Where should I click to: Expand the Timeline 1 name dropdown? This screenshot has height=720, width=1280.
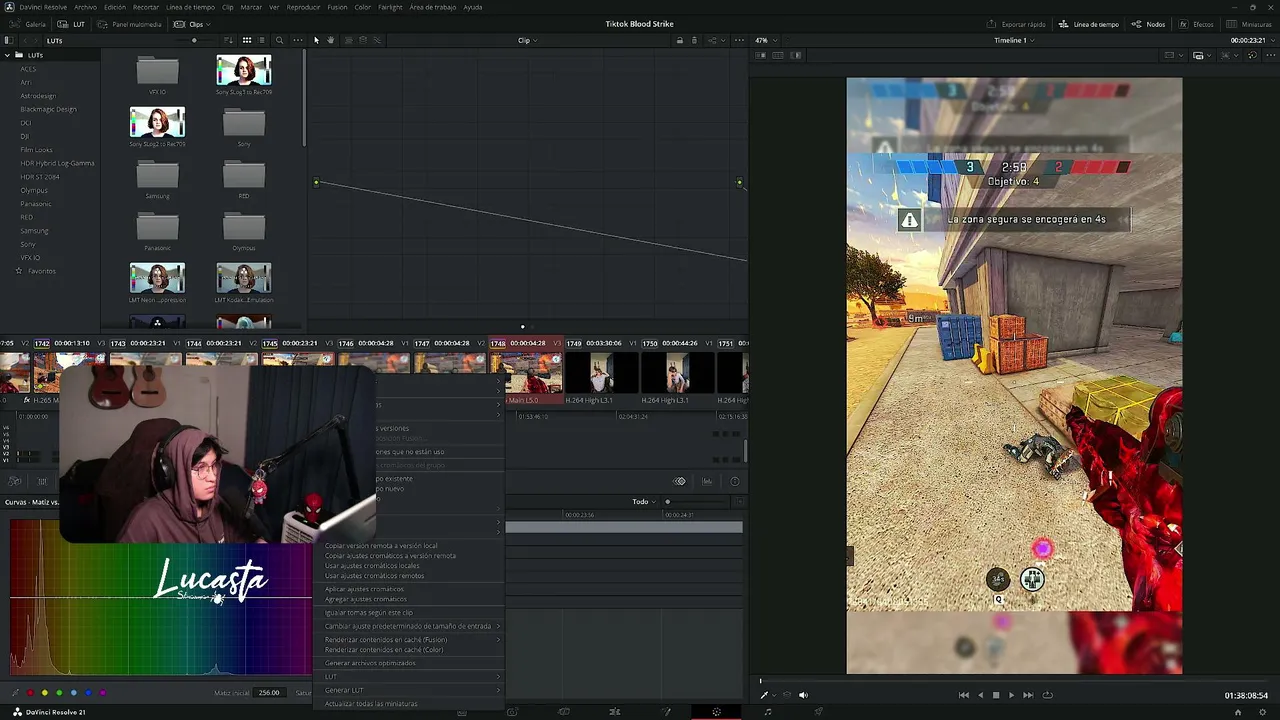point(1014,40)
